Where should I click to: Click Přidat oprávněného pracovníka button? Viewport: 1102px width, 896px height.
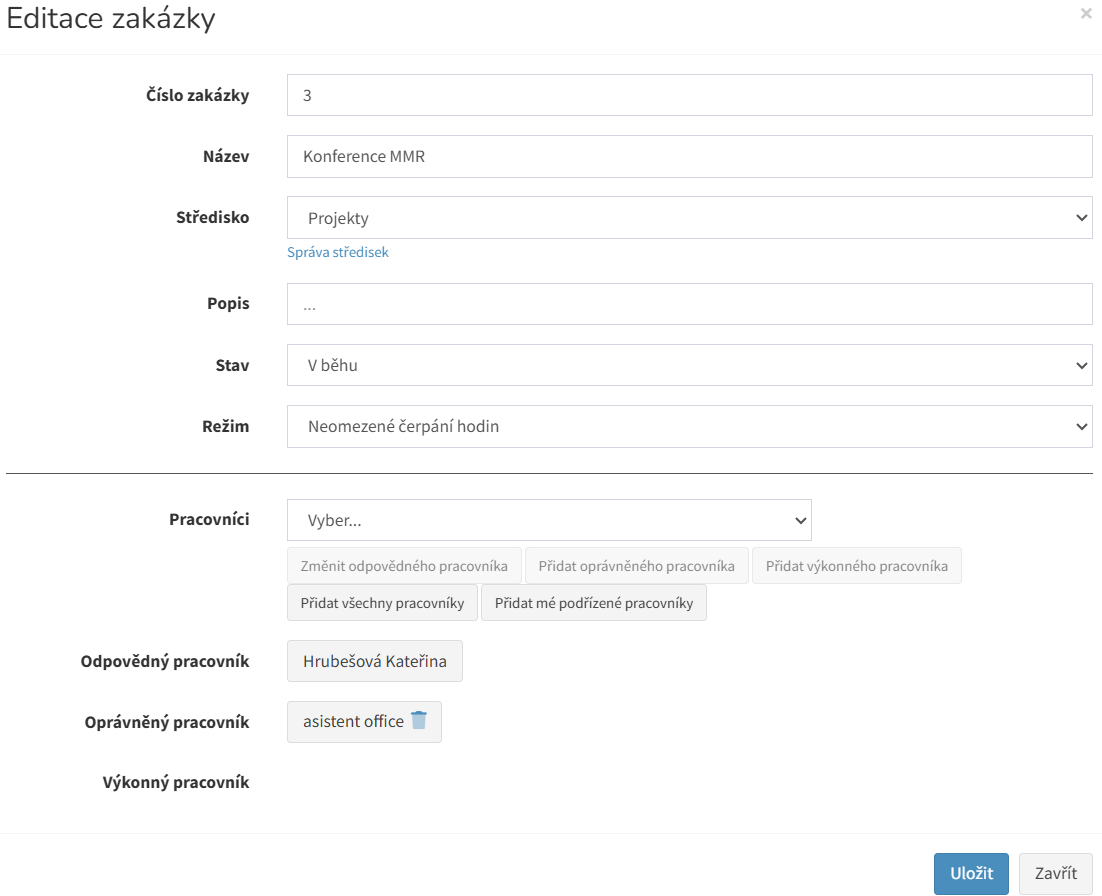pyautogui.click(x=636, y=566)
